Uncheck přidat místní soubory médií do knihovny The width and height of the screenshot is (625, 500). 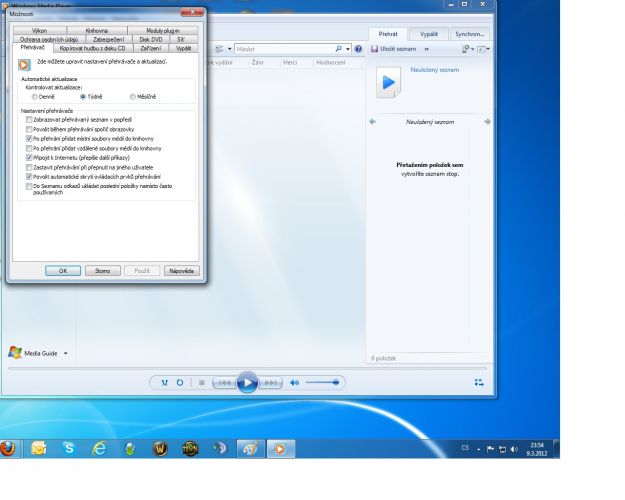(x=29, y=139)
